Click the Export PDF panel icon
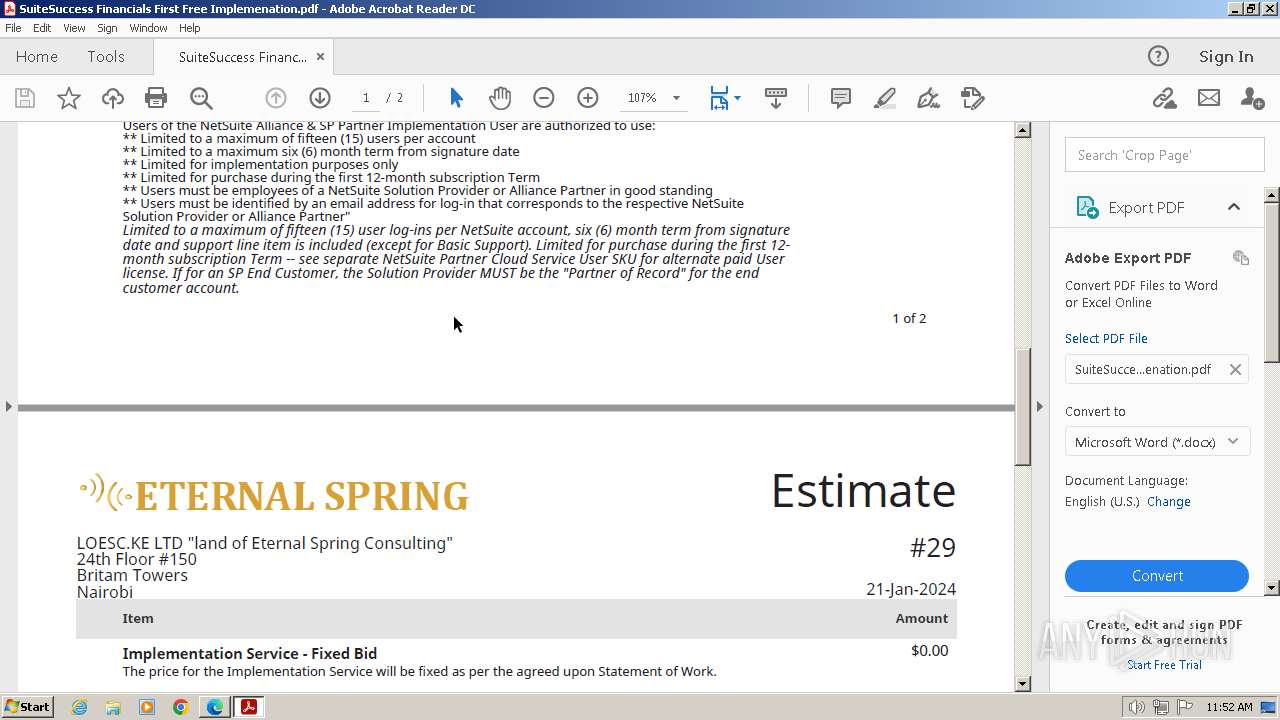The width and height of the screenshot is (1280, 720). pos(1086,207)
